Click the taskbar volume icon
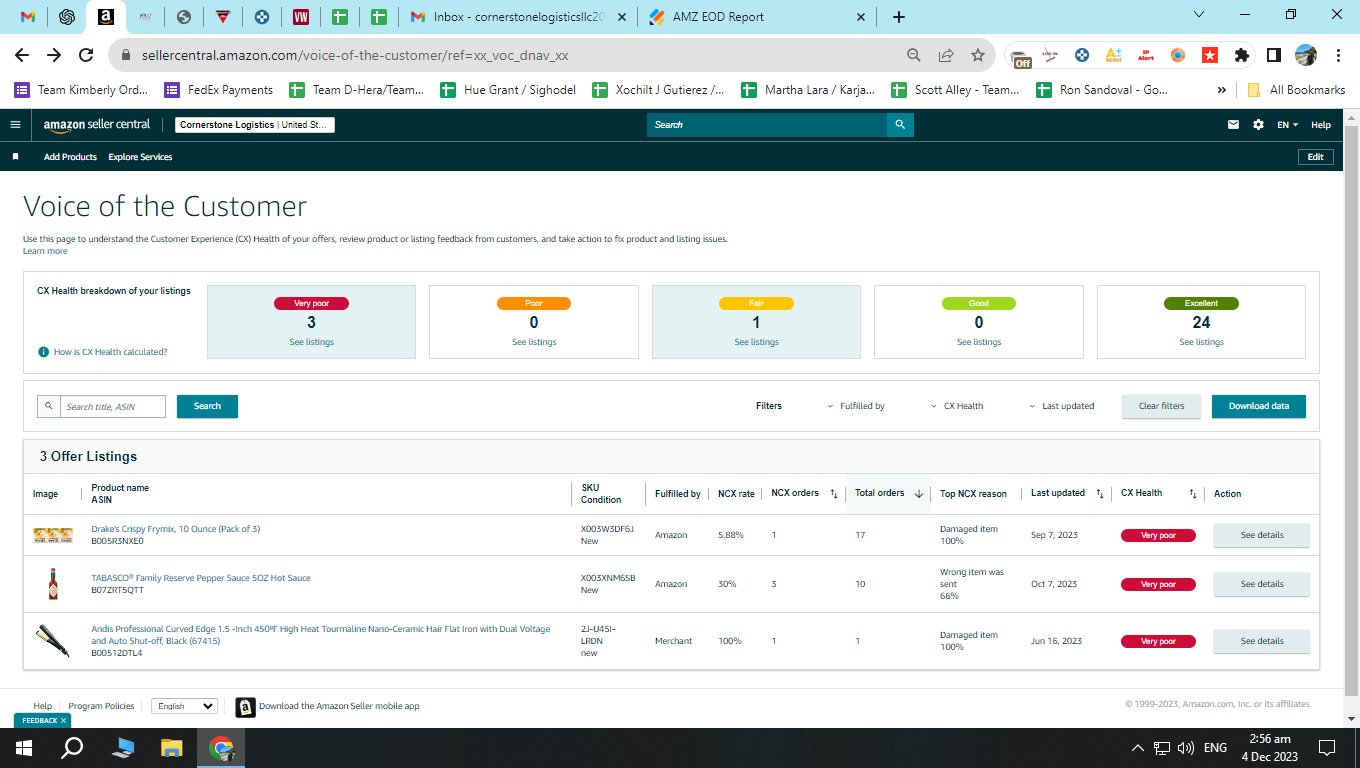 [1186, 748]
